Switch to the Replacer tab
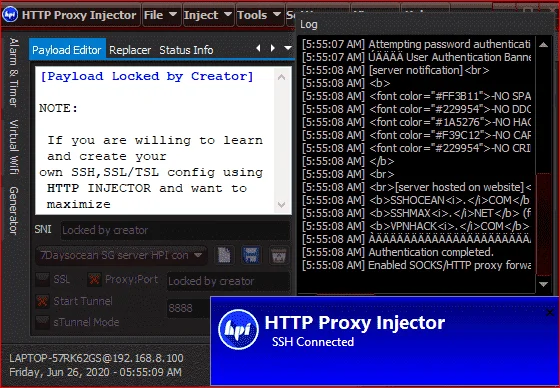 (x=130, y=50)
